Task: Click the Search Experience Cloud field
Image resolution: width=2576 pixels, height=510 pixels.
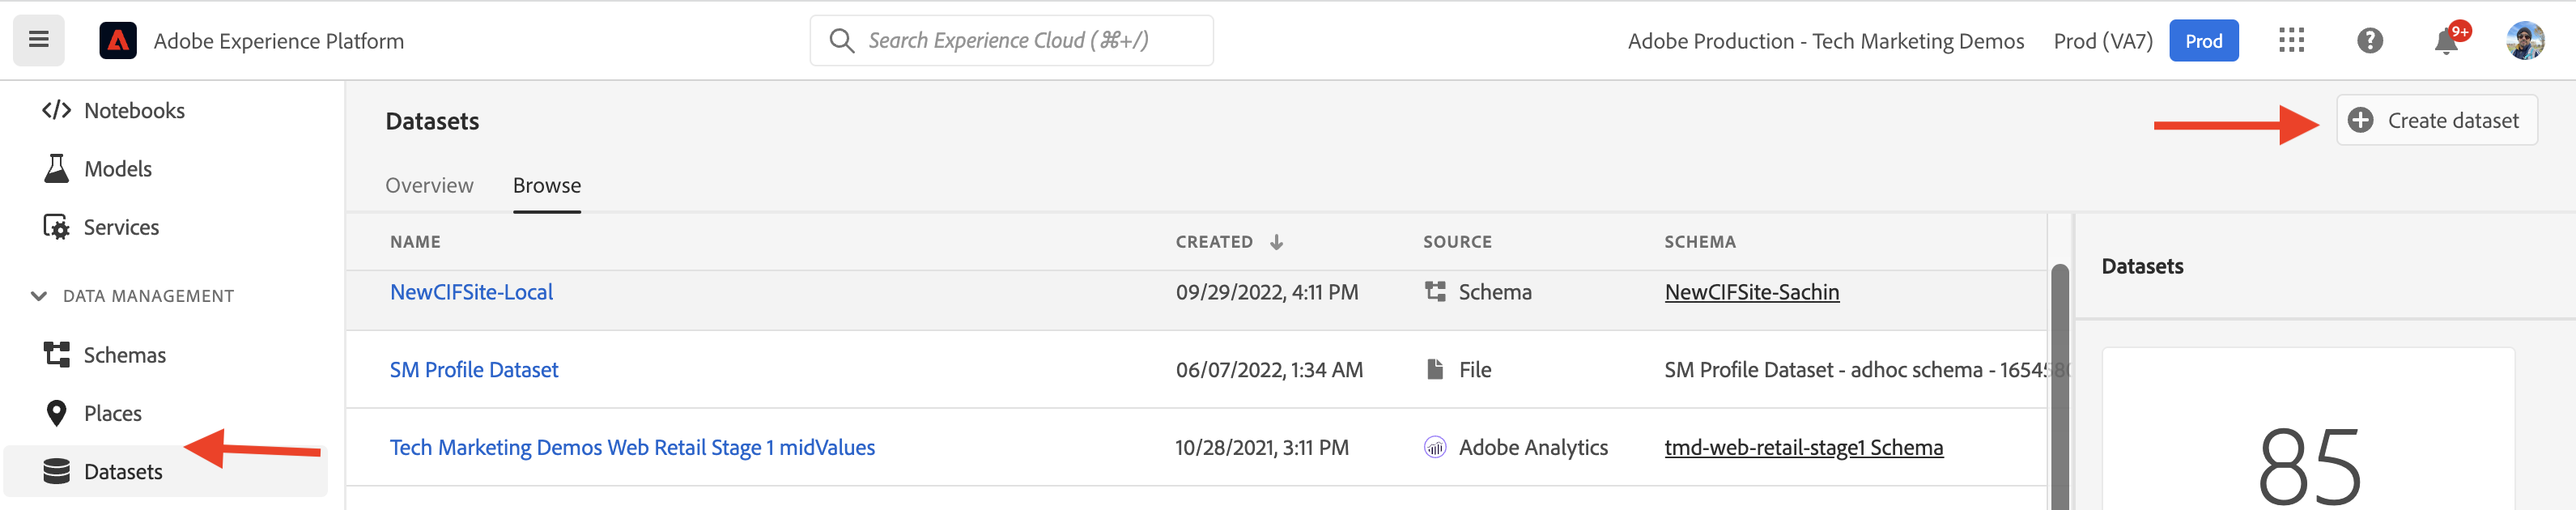Action: [x=1010, y=41]
